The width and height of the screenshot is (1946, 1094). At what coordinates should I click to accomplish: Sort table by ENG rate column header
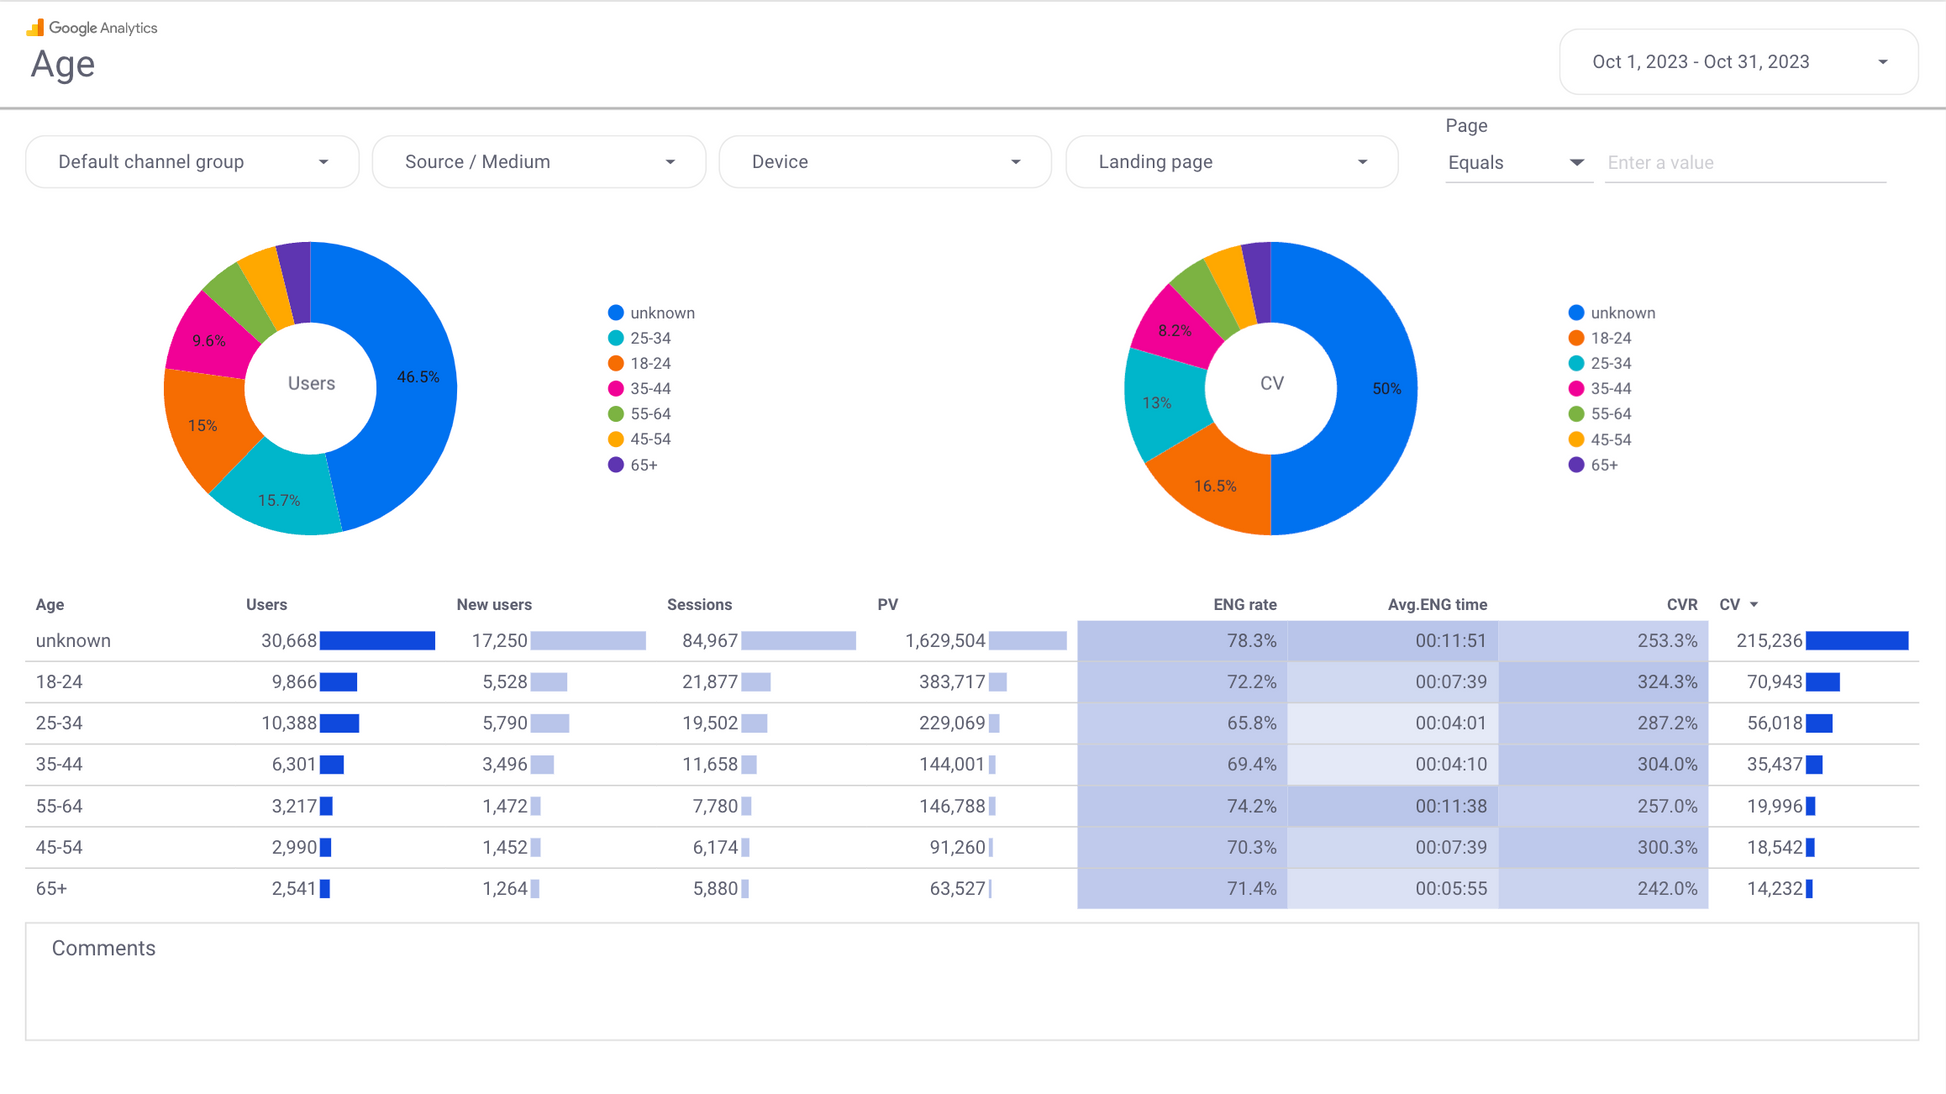tap(1244, 605)
